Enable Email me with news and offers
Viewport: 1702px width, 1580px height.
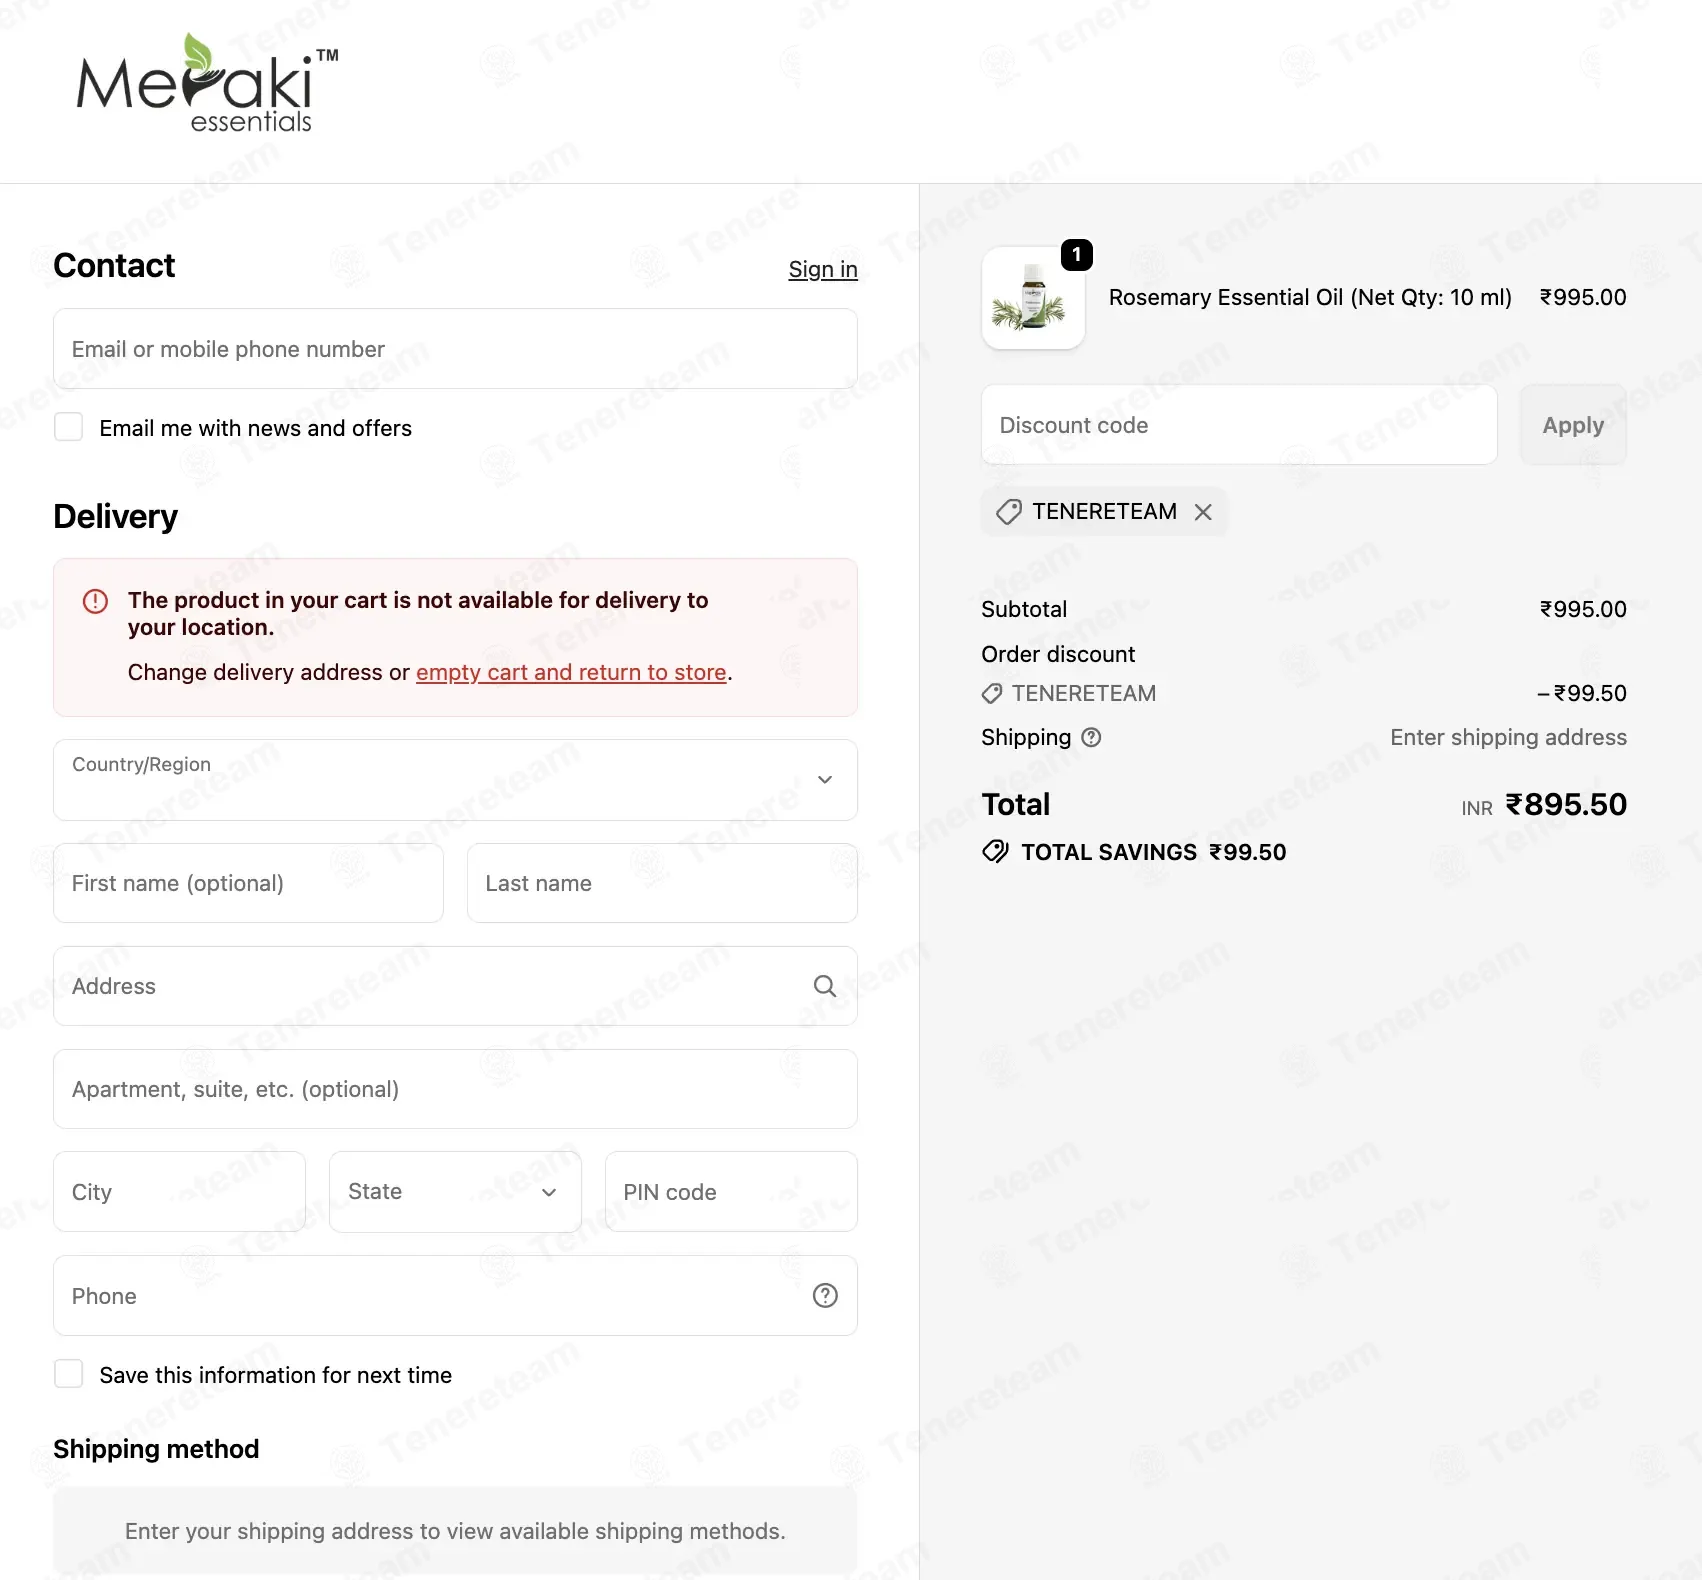click(x=68, y=427)
